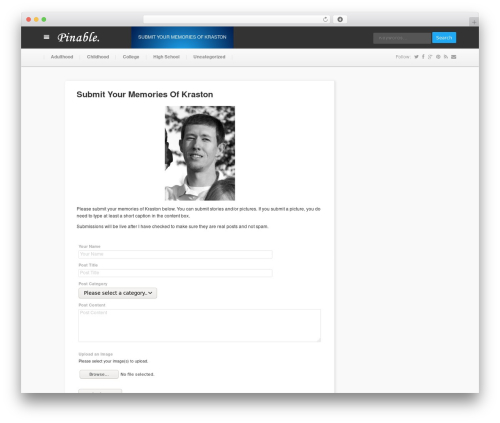Follow via the Twitter icon
Image resolution: width=500 pixels, height=423 pixels.
pos(416,57)
